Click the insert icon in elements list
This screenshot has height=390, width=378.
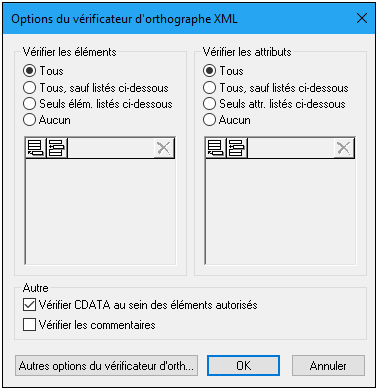coord(57,148)
